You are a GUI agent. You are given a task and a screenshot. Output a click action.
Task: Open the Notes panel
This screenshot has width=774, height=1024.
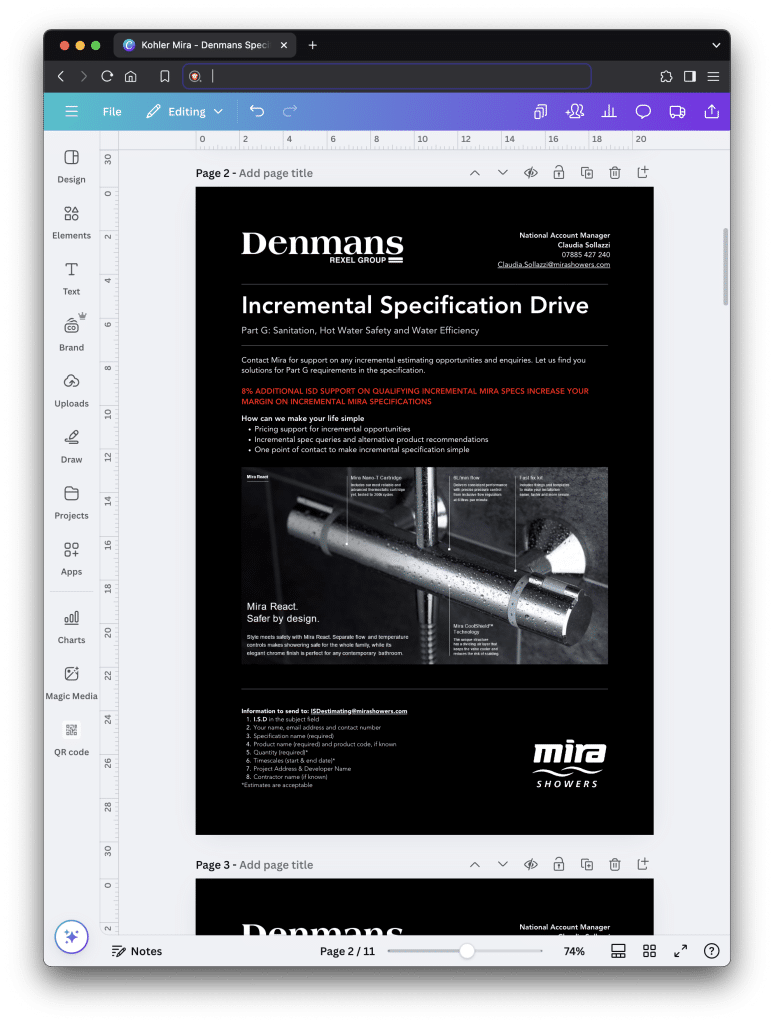[x=137, y=951]
